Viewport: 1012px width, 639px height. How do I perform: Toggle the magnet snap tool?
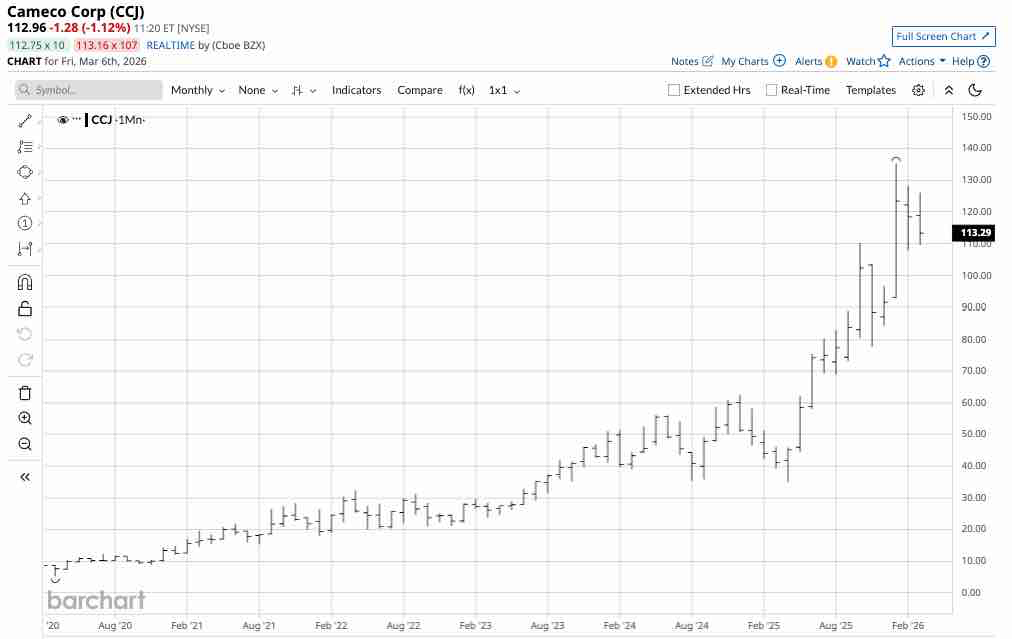(25, 282)
